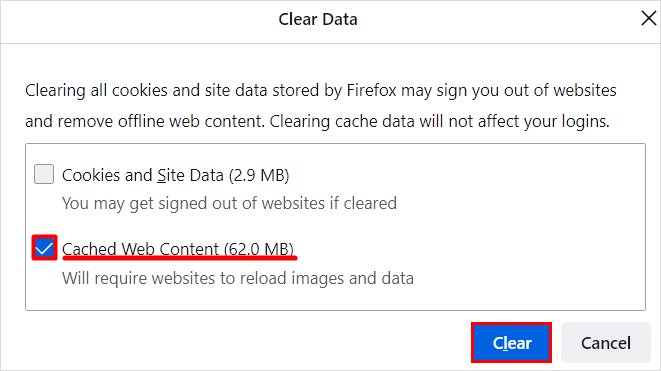
Task: Click the blue Clear button
Action: (x=511, y=343)
